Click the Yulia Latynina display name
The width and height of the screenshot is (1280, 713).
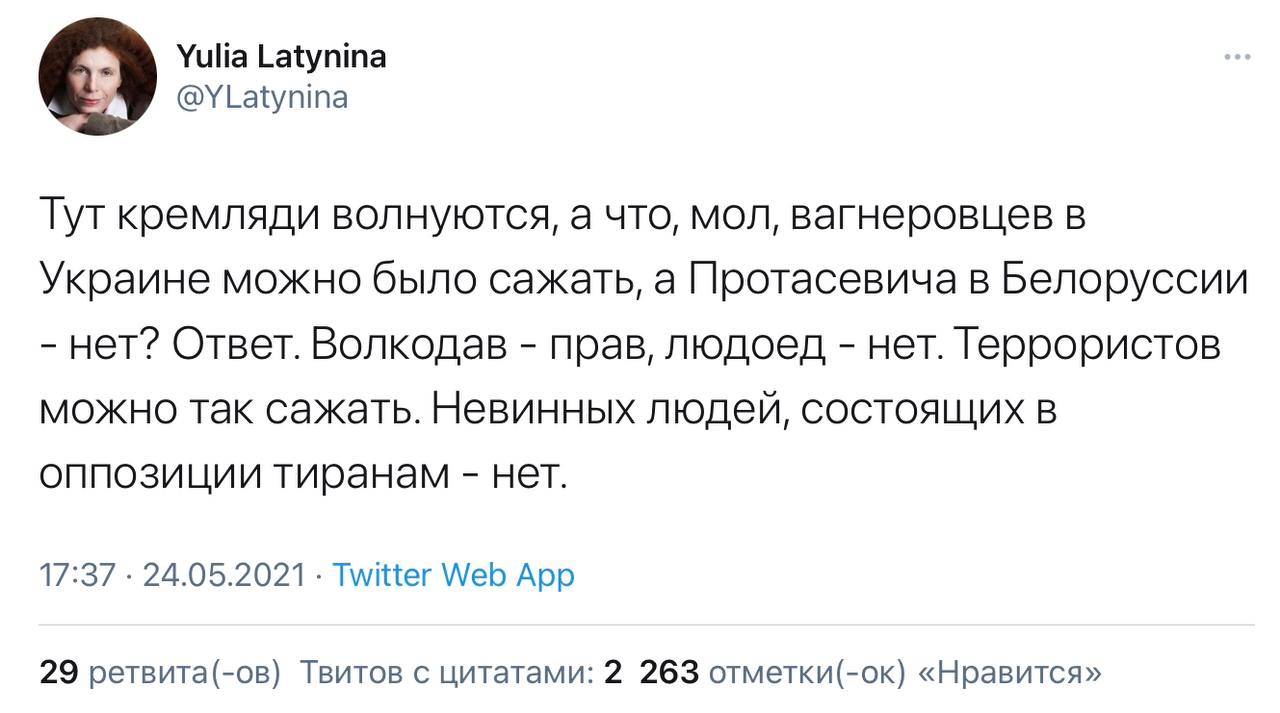tap(281, 57)
